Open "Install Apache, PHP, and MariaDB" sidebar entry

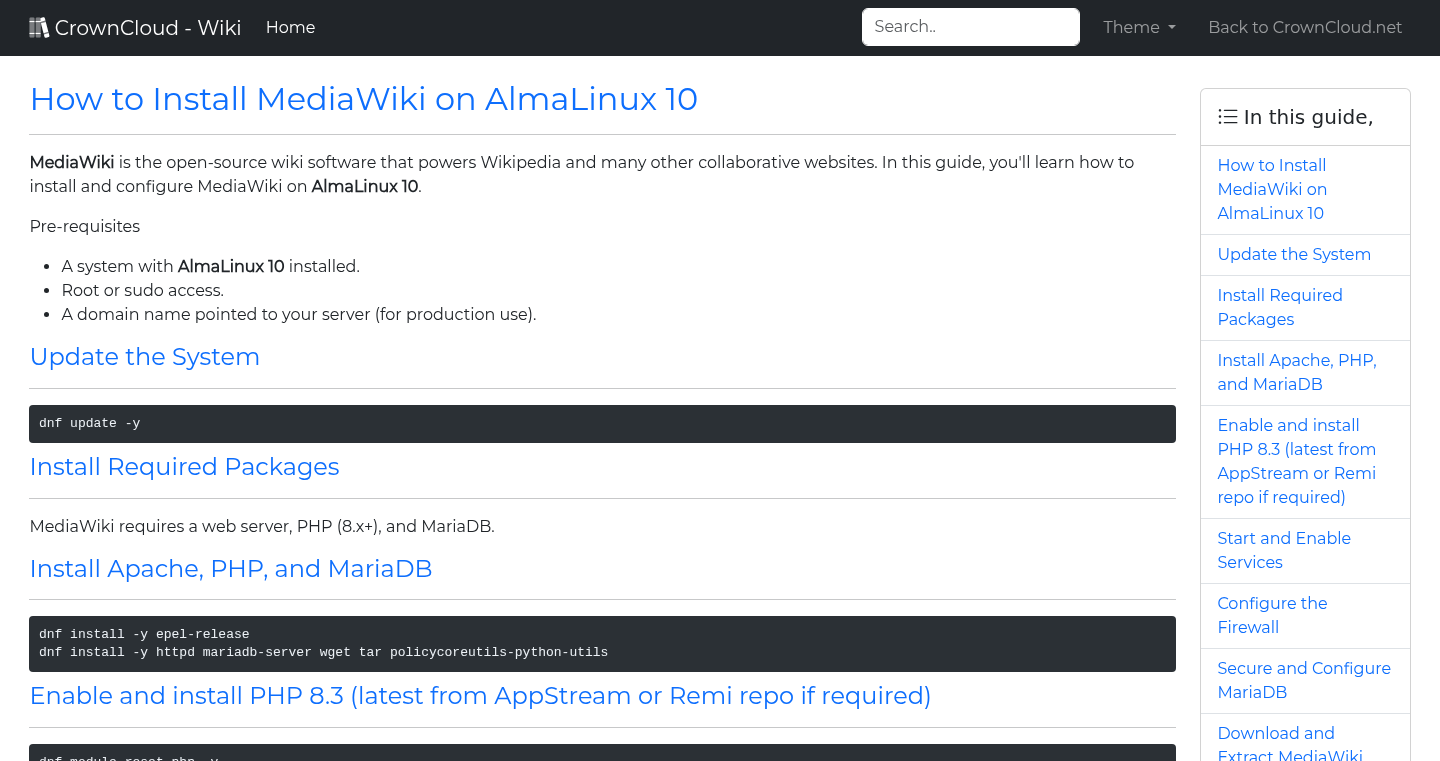[x=1296, y=371]
